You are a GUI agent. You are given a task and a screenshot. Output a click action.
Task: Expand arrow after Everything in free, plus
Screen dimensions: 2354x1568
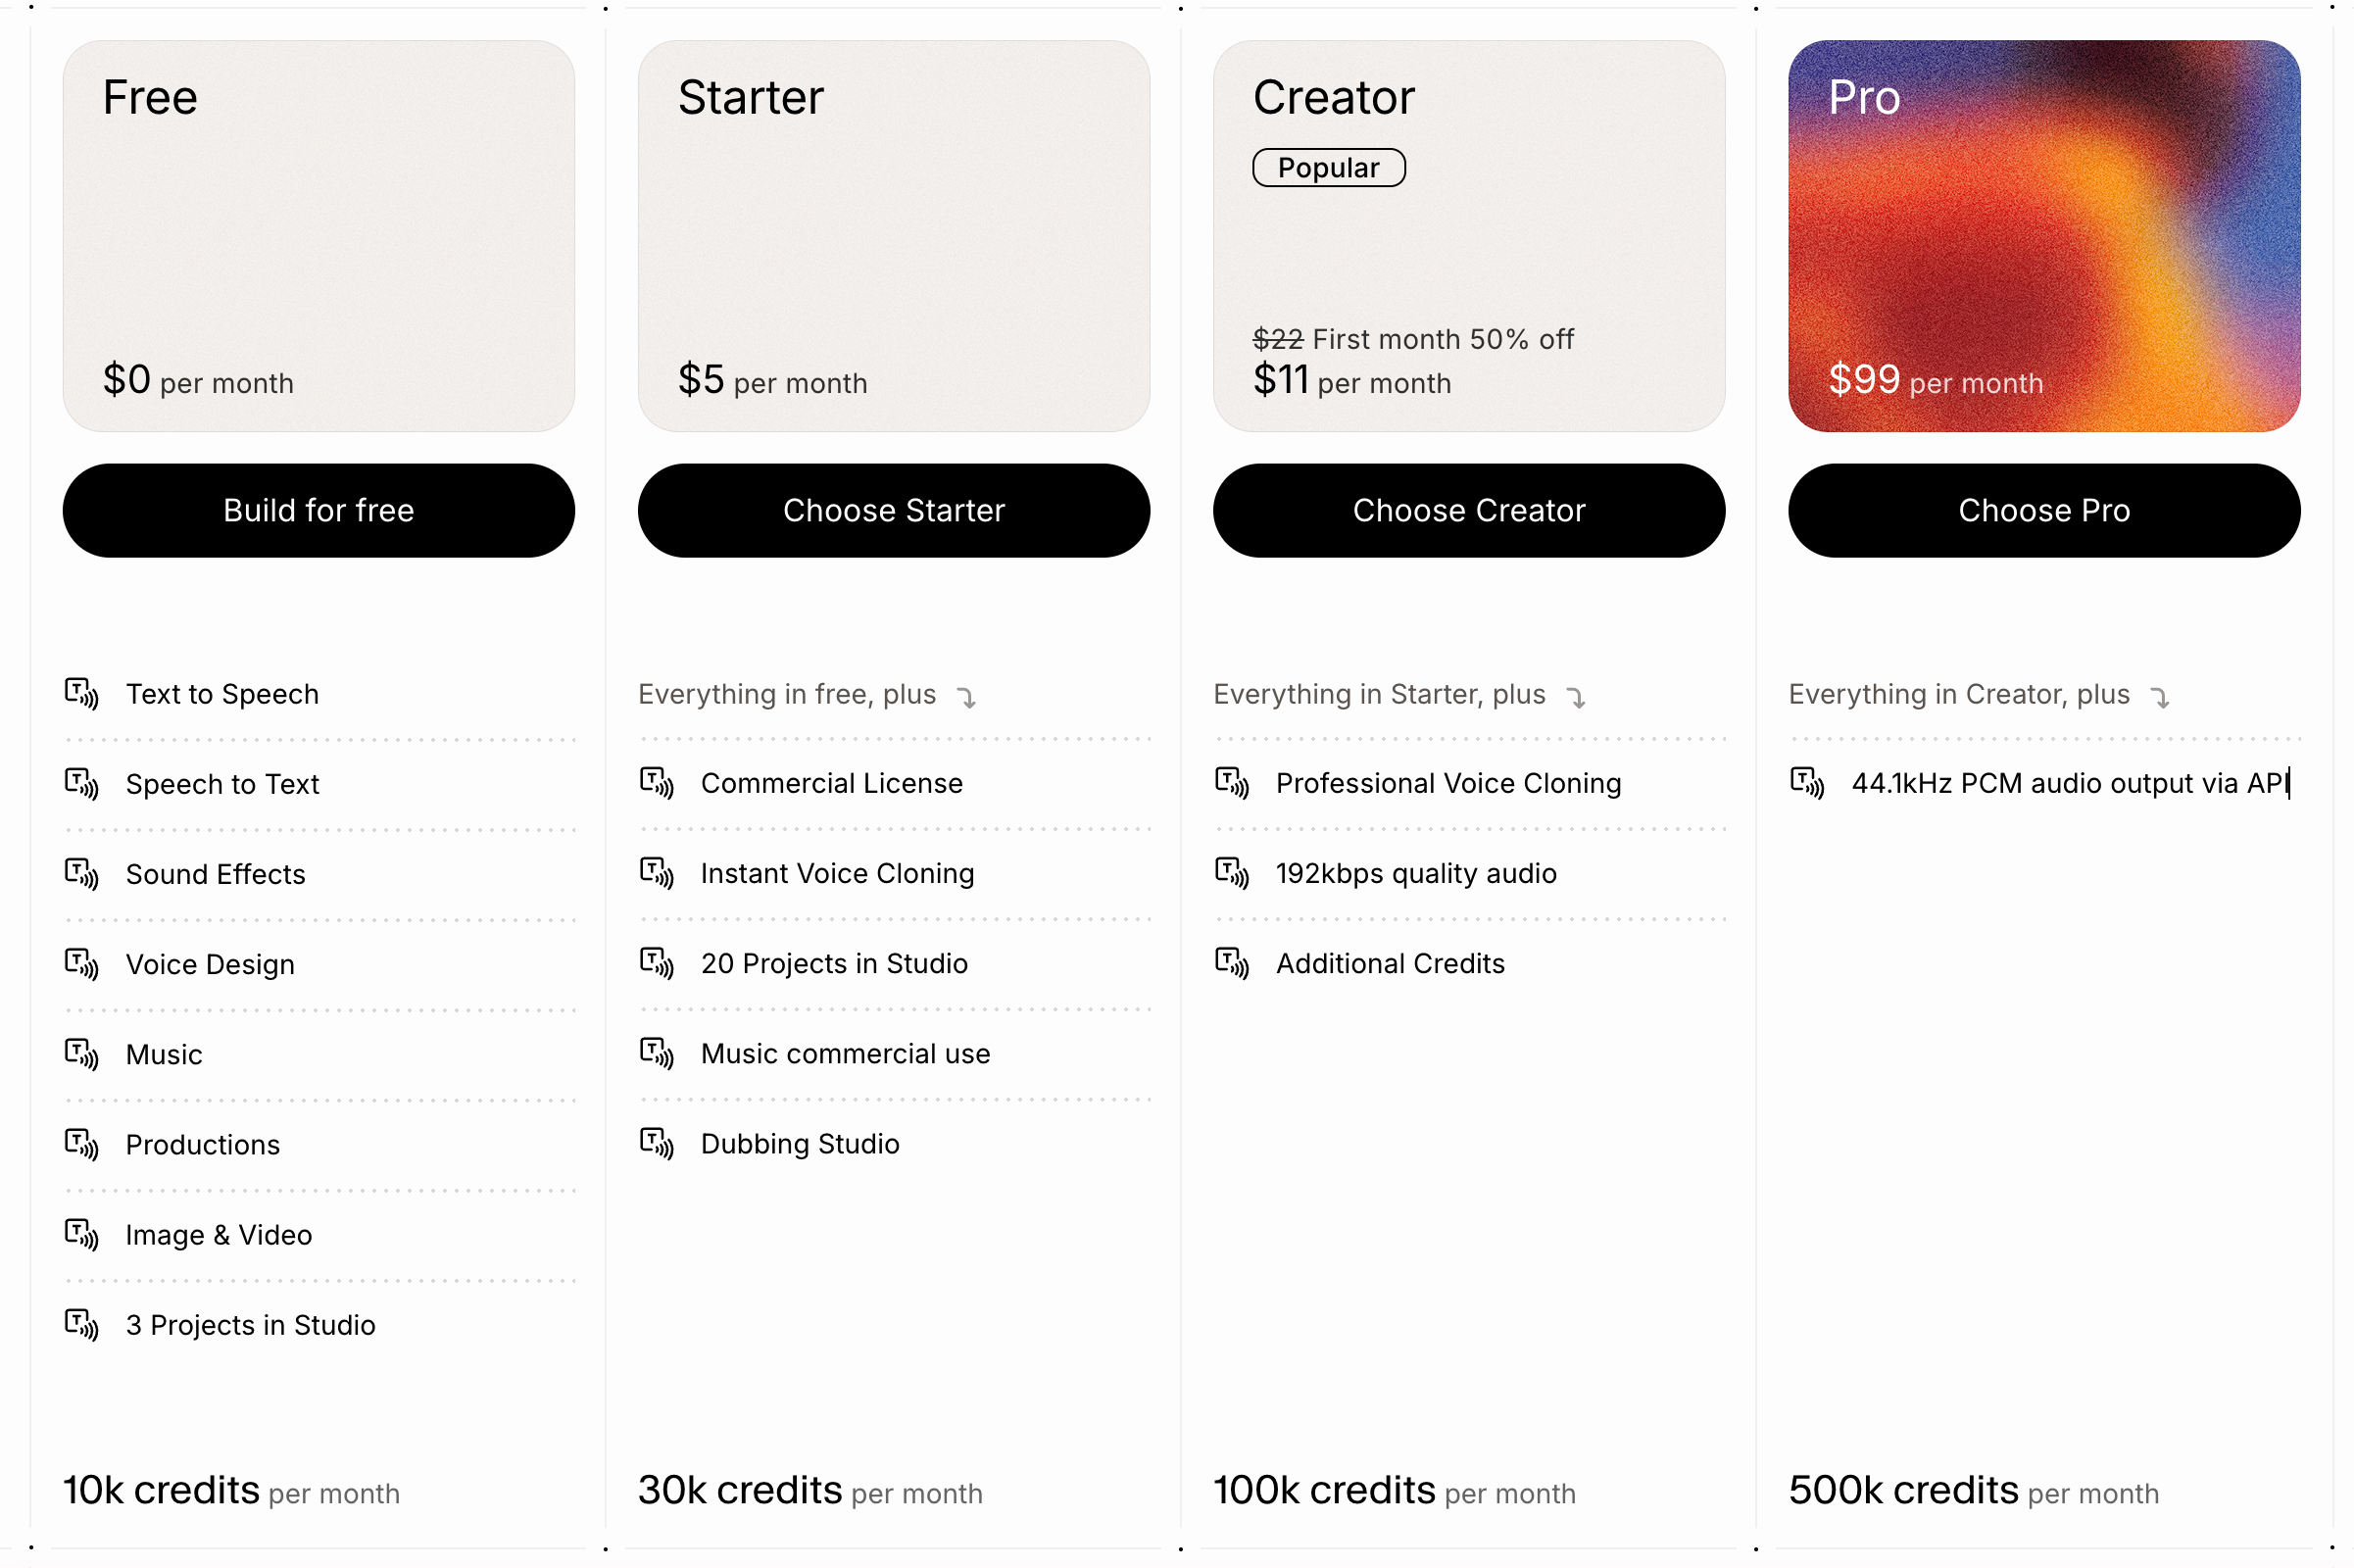pyautogui.click(x=966, y=696)
